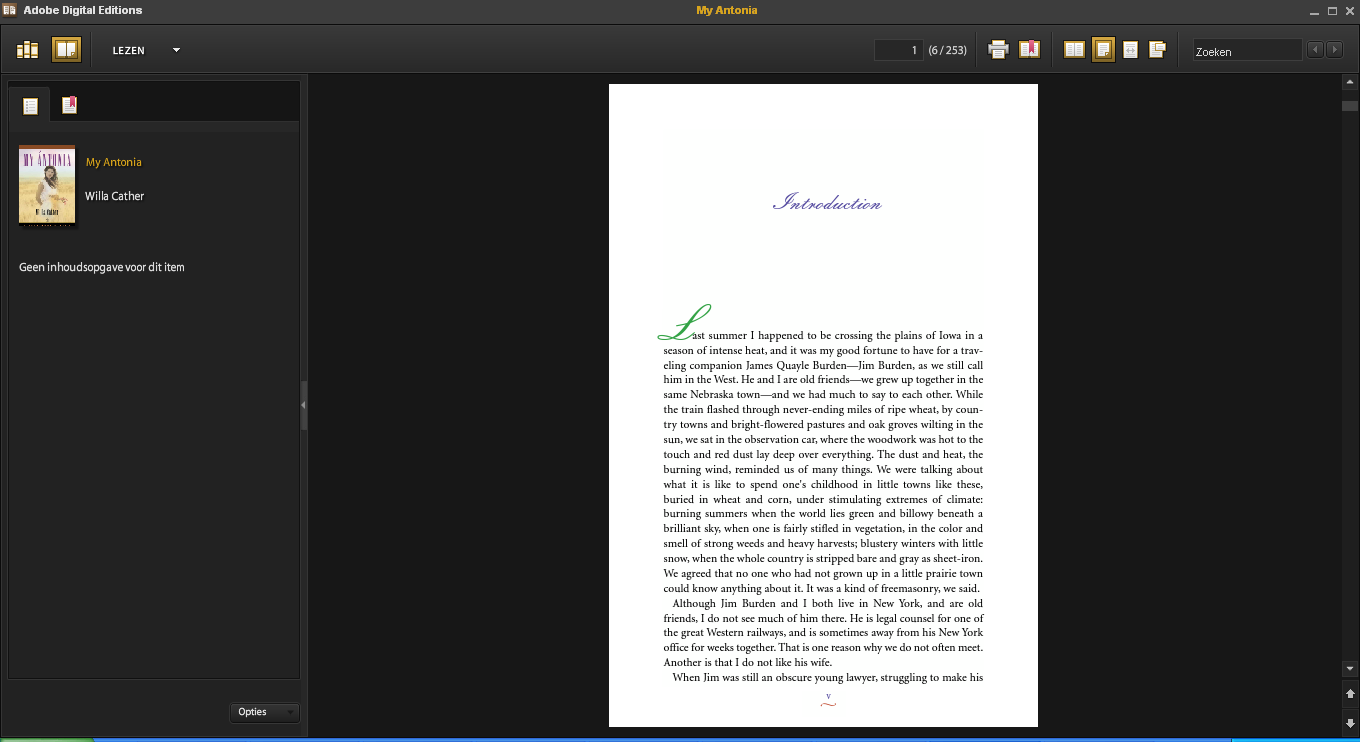The width and height of the screenshot is (1360, 742).
Task: Click the Zoeken search field
Action: tap(1247, 50)
